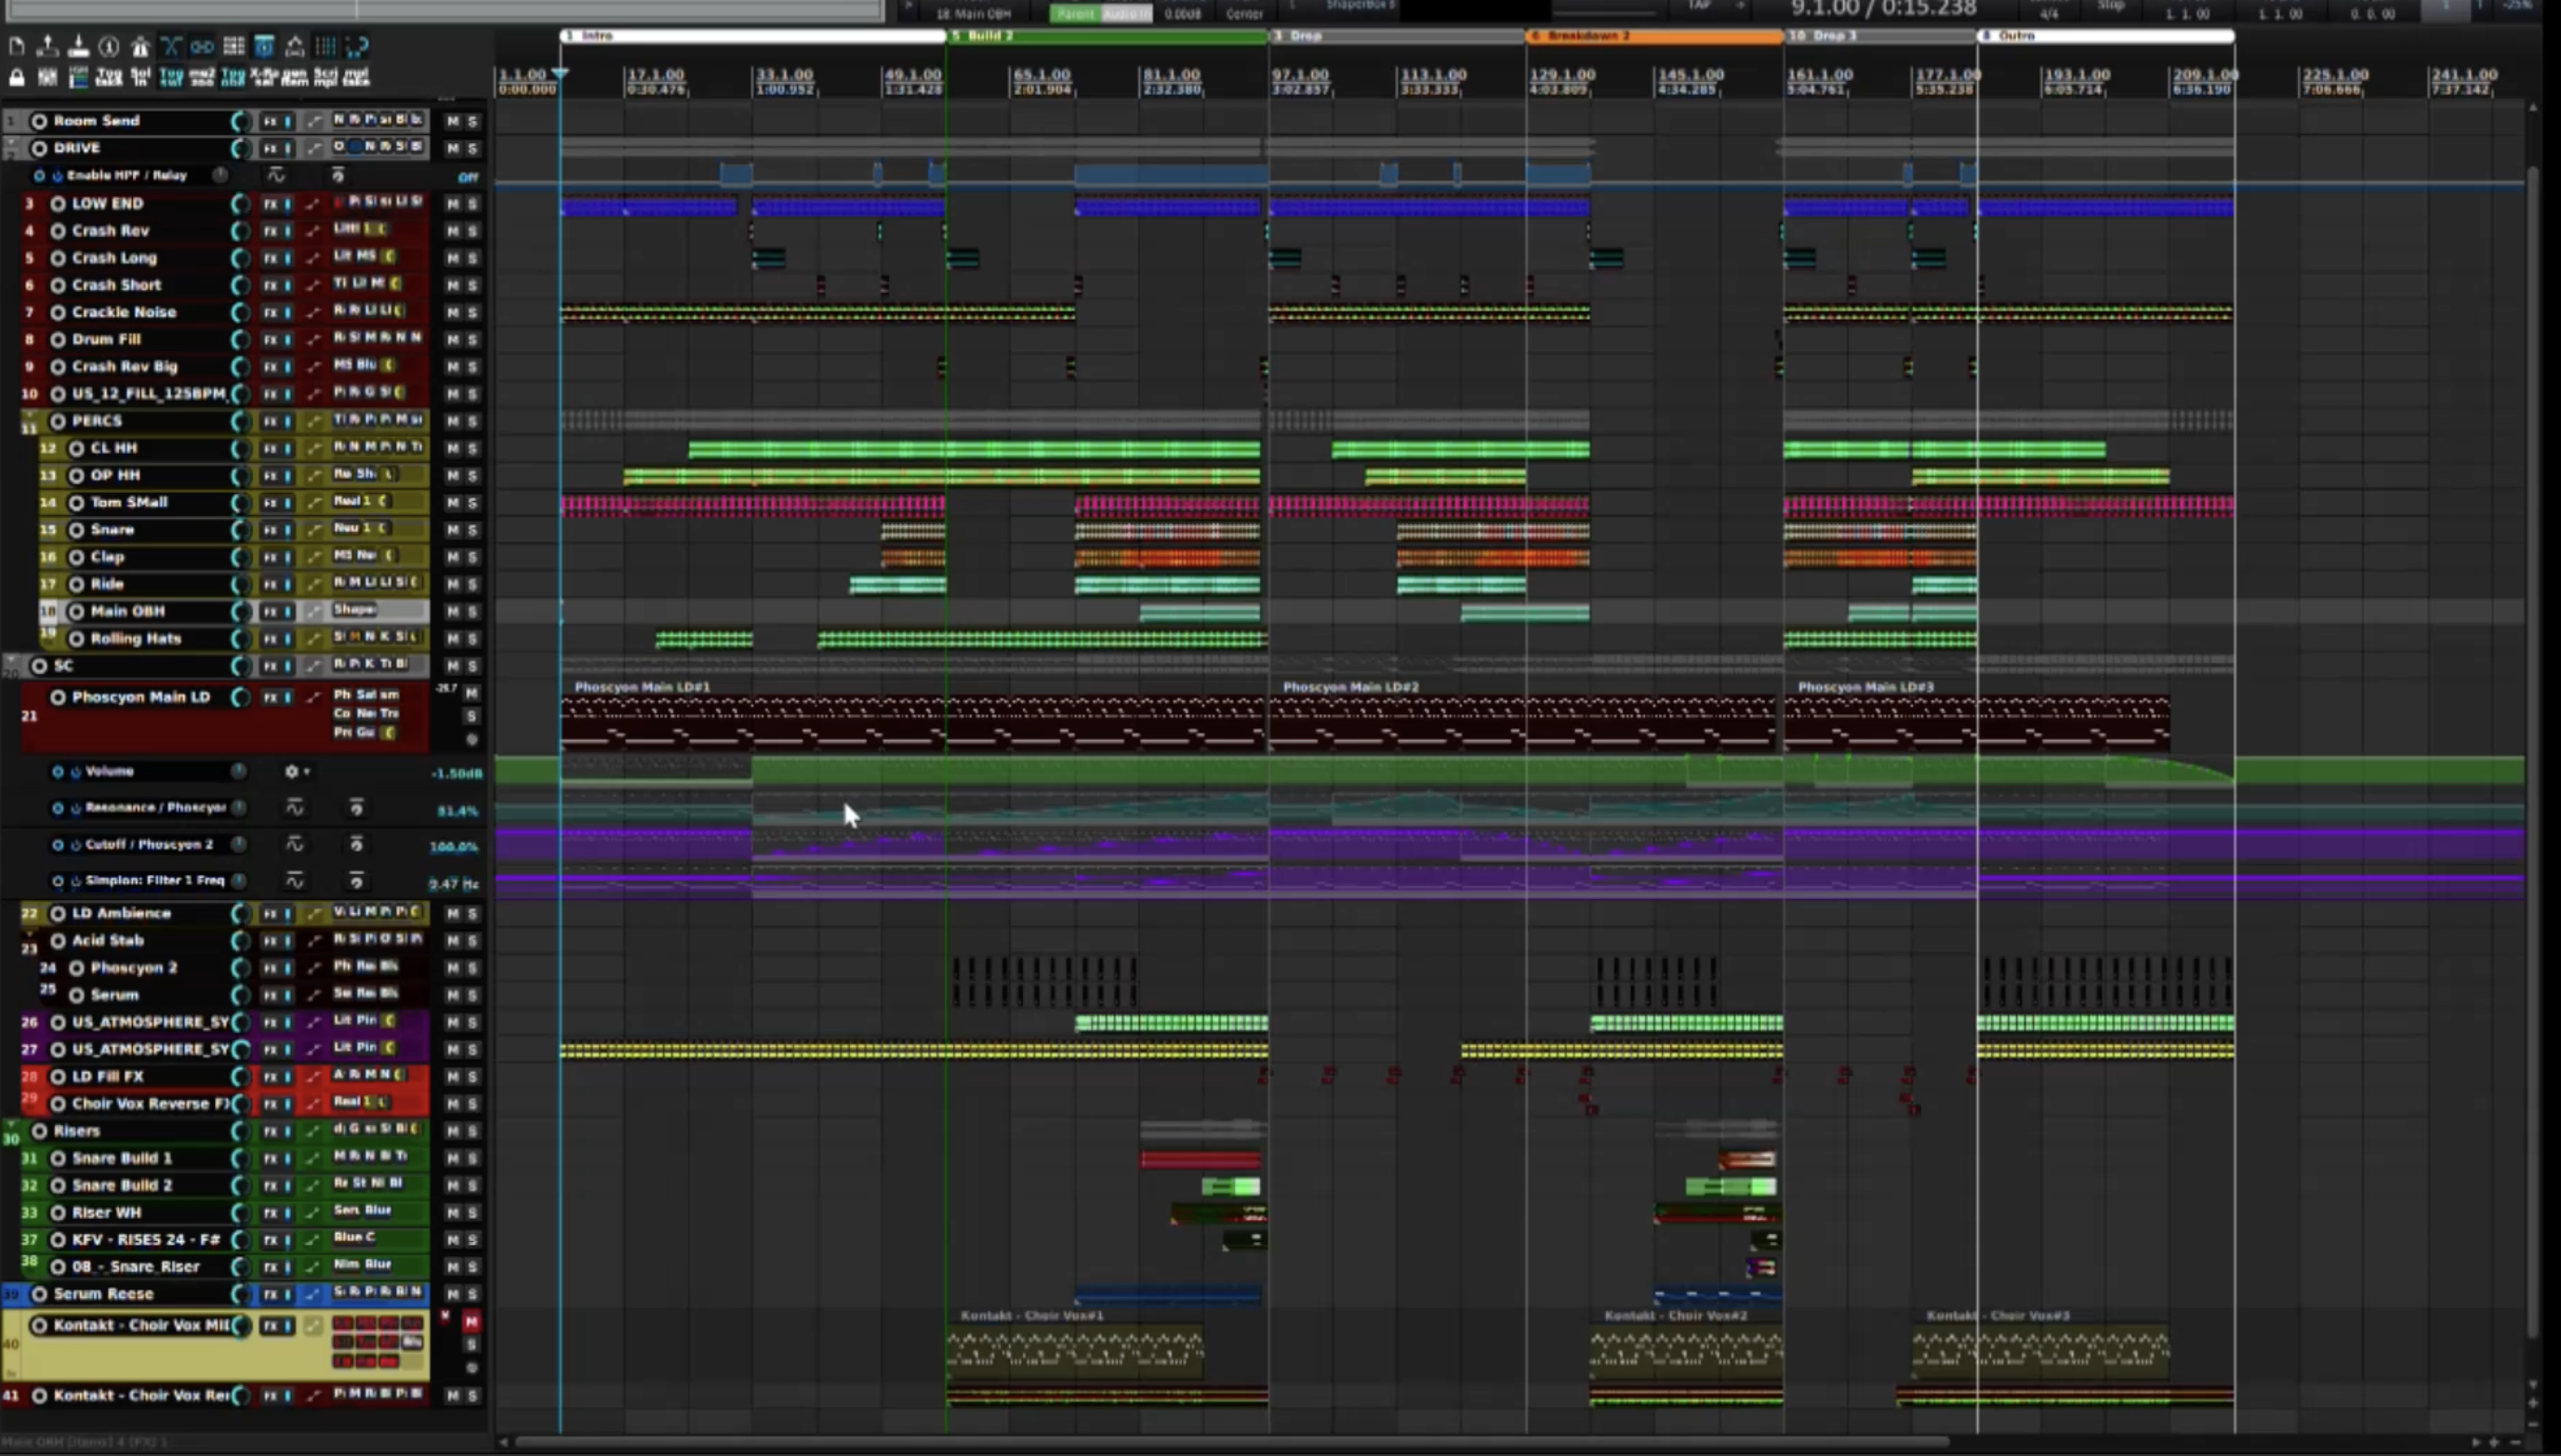
Task: Click the 'X-fa sel' toolbar button
Action: coord(264,77)
